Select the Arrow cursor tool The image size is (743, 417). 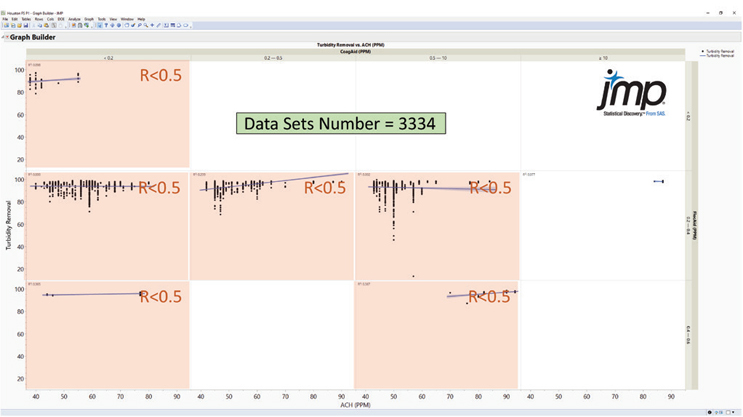click(100, 25)
